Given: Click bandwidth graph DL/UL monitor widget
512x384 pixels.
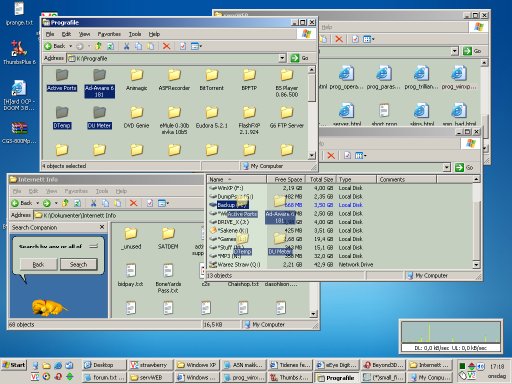Looking at the screenshot, I should [x=451, y=336].
